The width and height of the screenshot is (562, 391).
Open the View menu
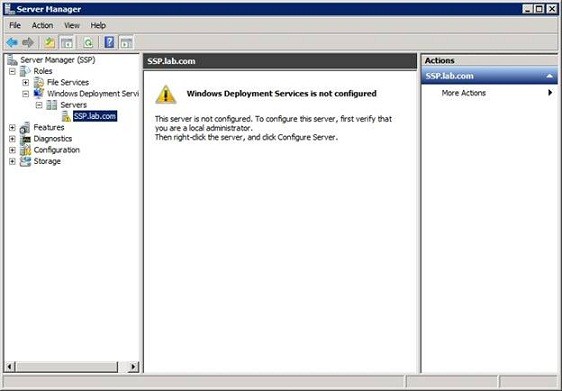[x=72, y=25]
